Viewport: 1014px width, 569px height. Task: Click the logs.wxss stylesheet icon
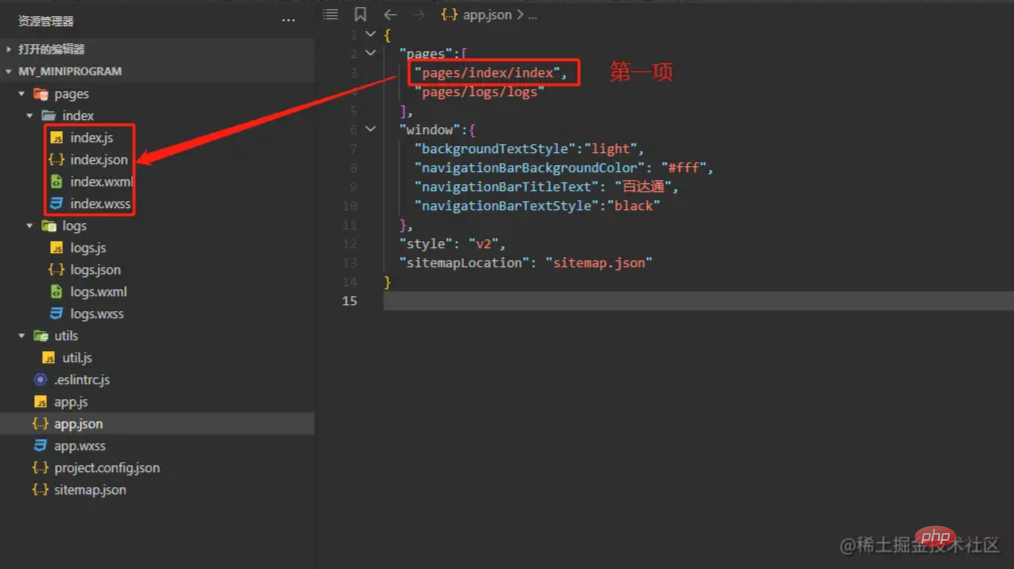click(56, 314)
